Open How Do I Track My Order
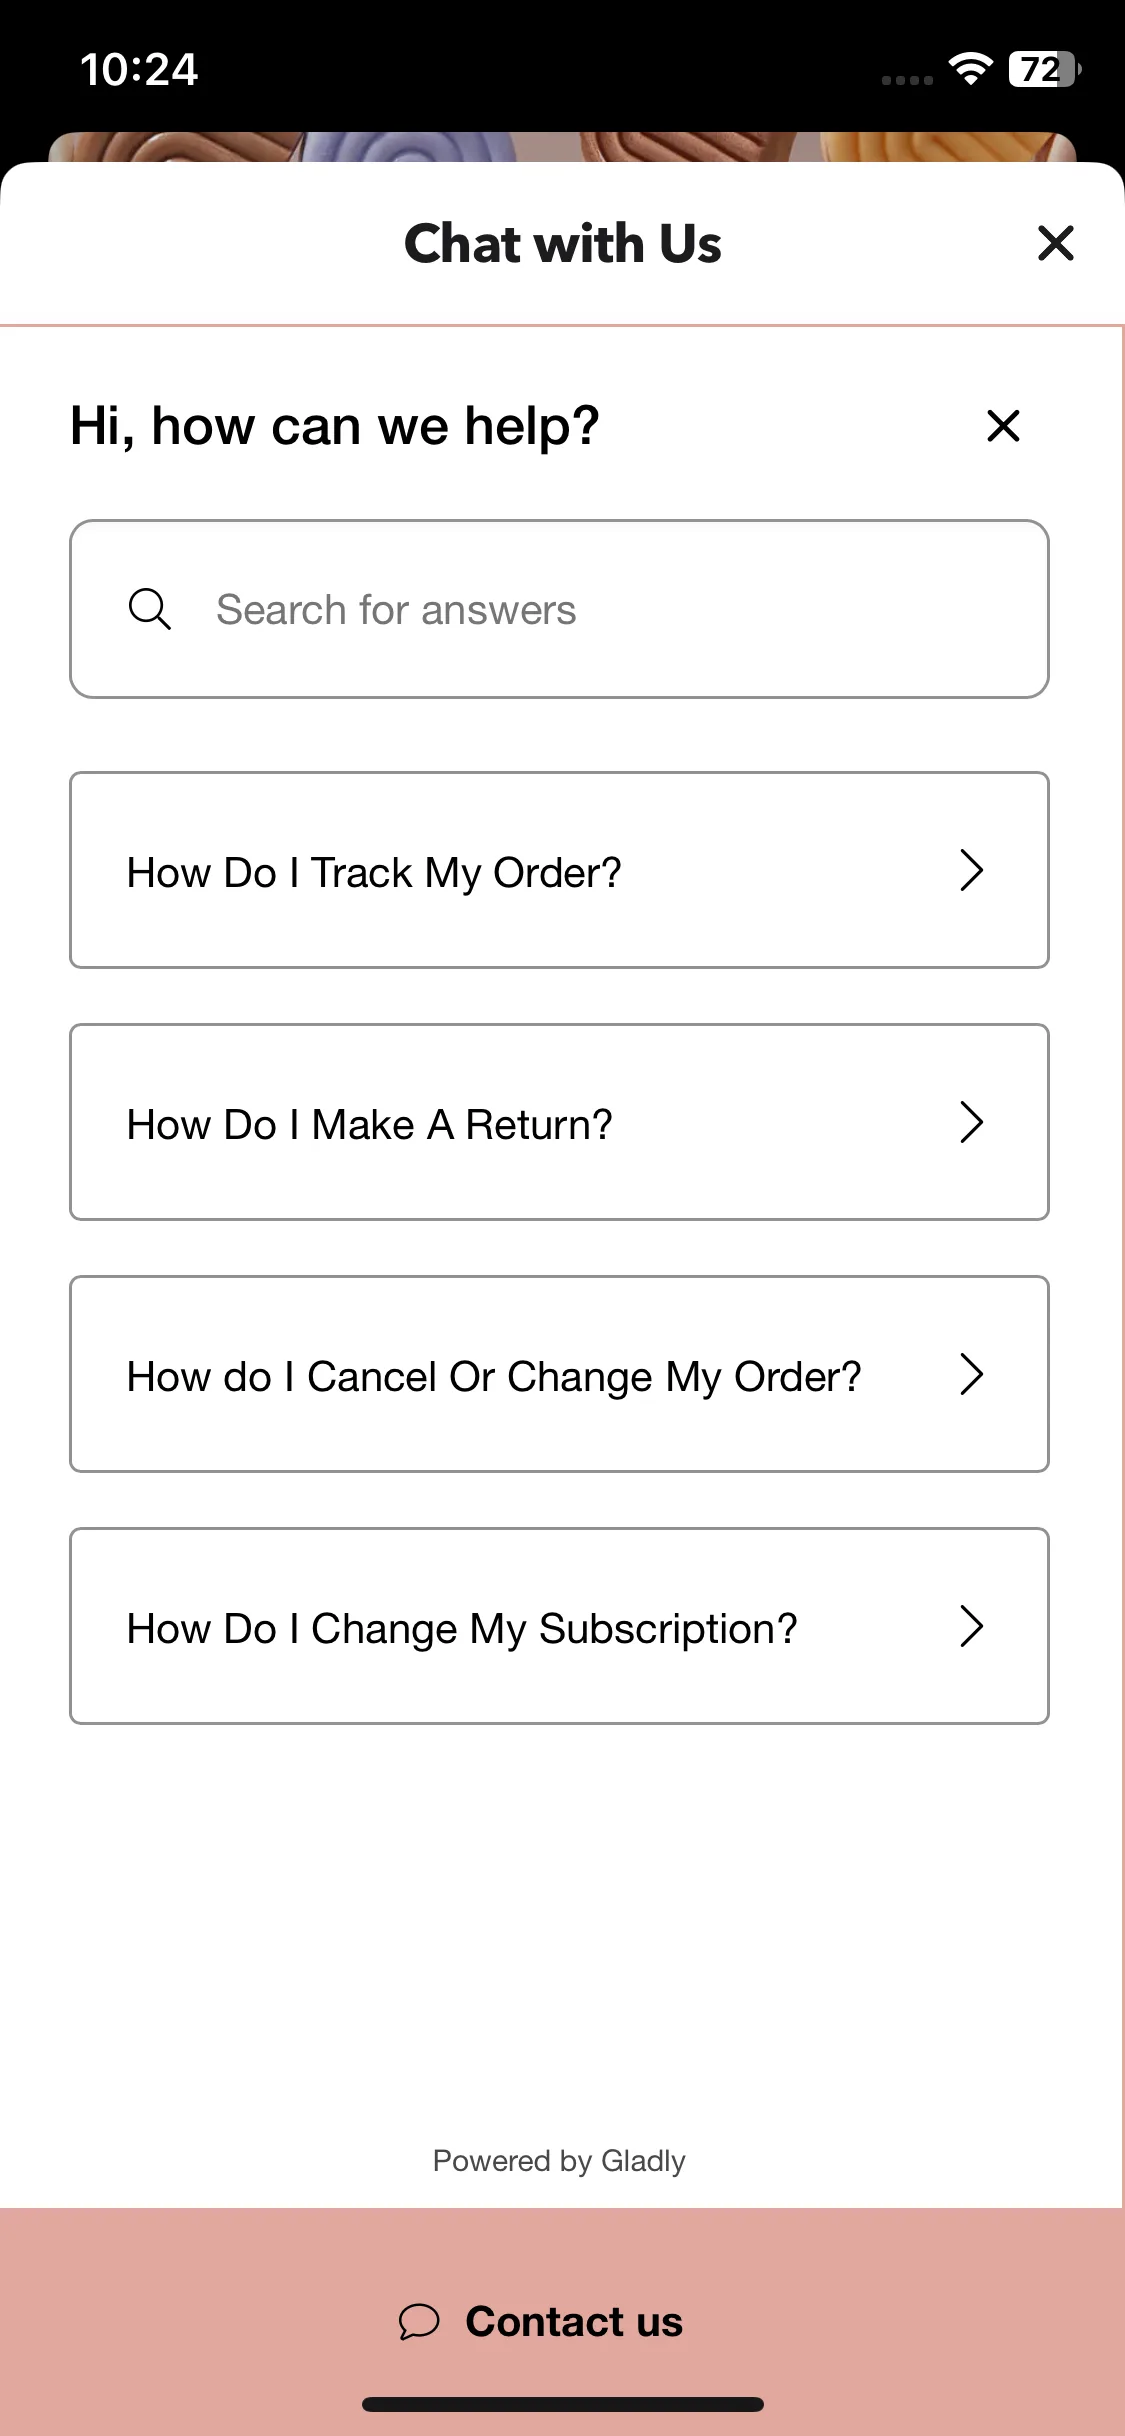1125x2436 pixels. (x=559, y=870)
